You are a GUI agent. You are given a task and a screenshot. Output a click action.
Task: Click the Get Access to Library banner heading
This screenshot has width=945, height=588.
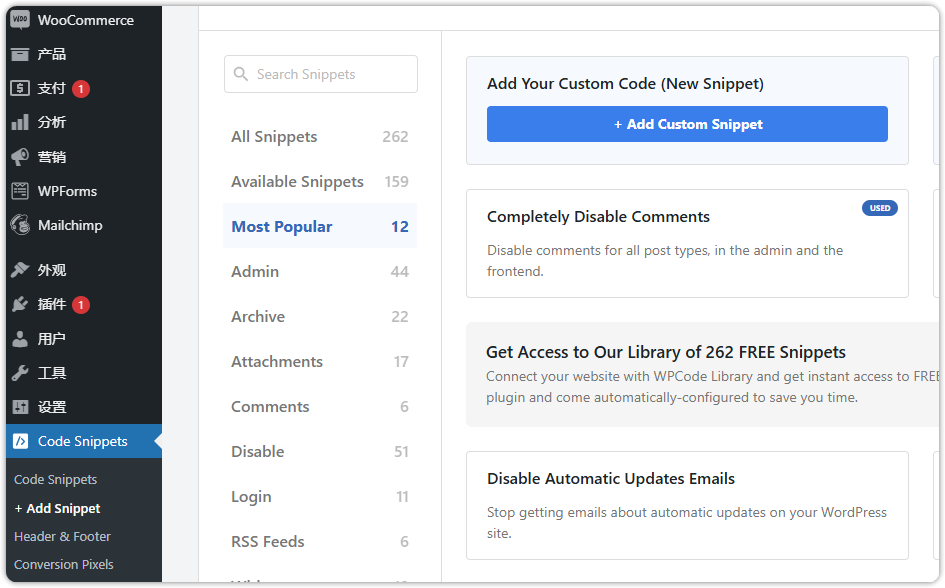[666, 352]
